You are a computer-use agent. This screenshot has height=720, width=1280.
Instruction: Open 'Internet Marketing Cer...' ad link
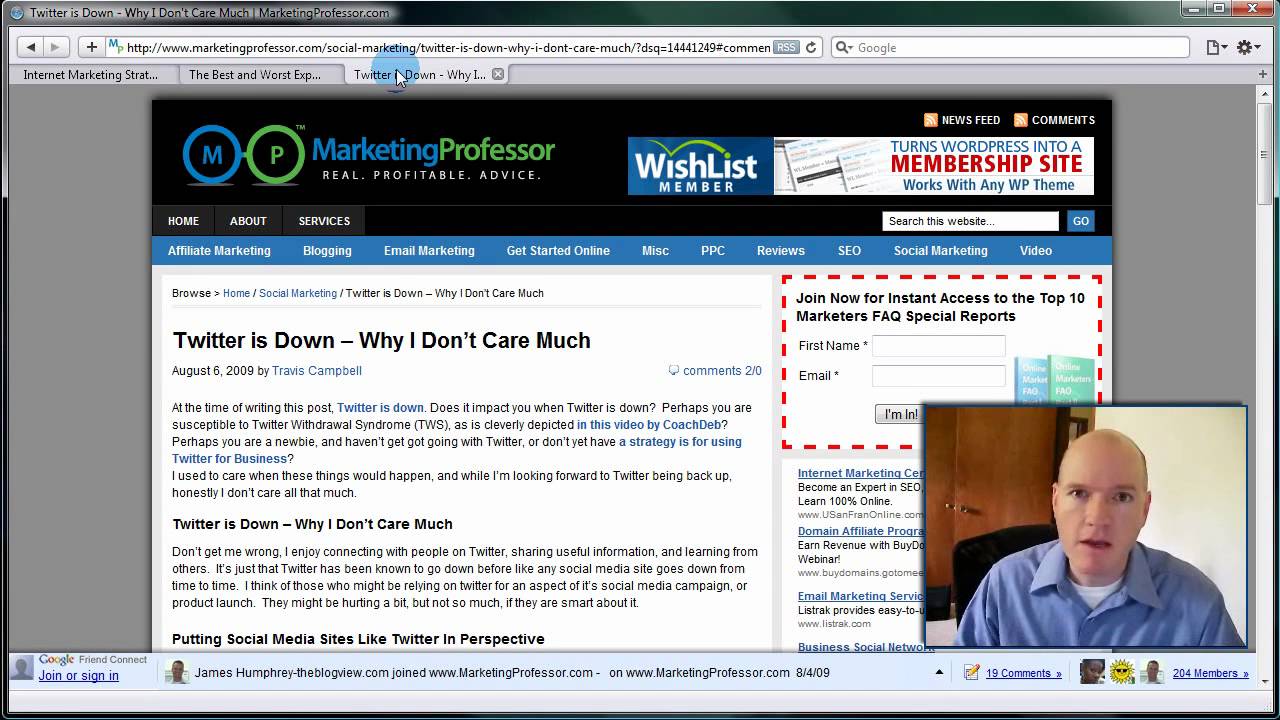tap(861, 473)
